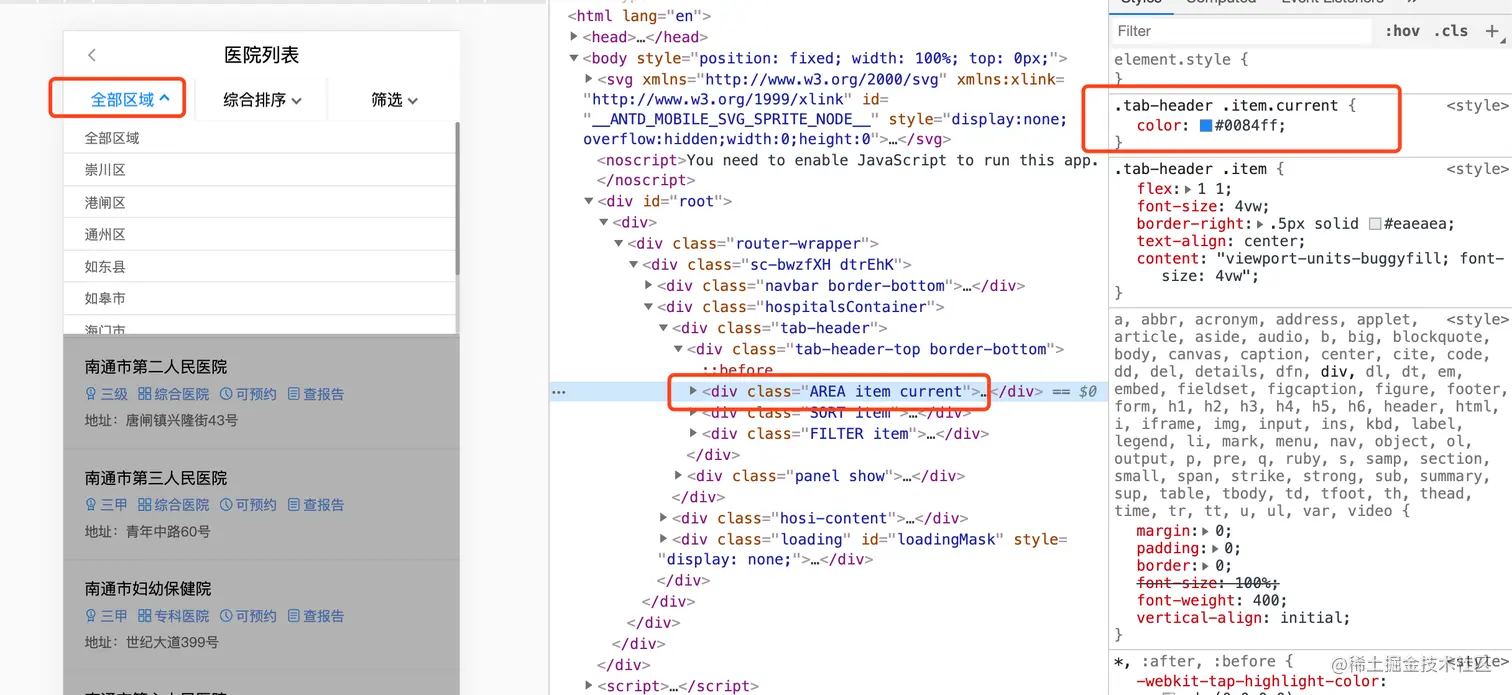The image size is (1512, 695).
Task: Expand the AREA item current div
Action: point(694,391)
